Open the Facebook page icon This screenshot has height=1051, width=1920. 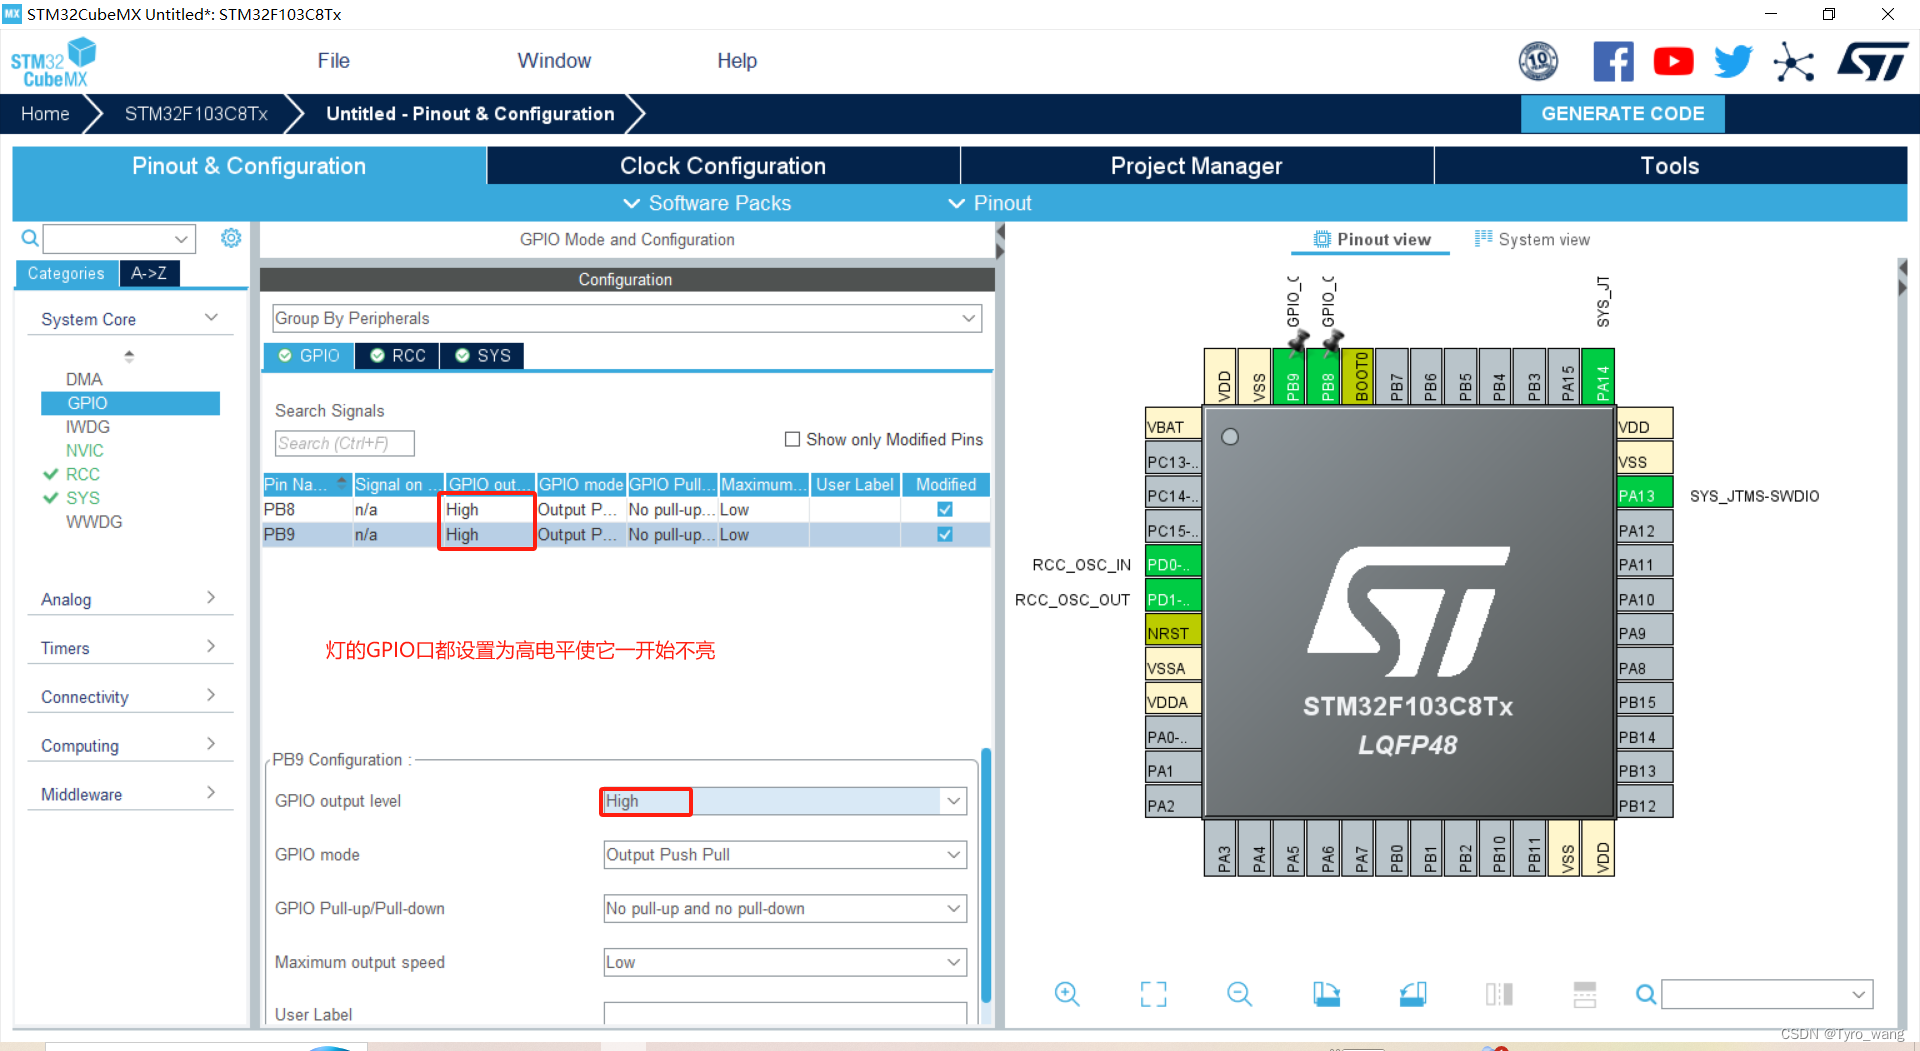[x=1613, y=61]
